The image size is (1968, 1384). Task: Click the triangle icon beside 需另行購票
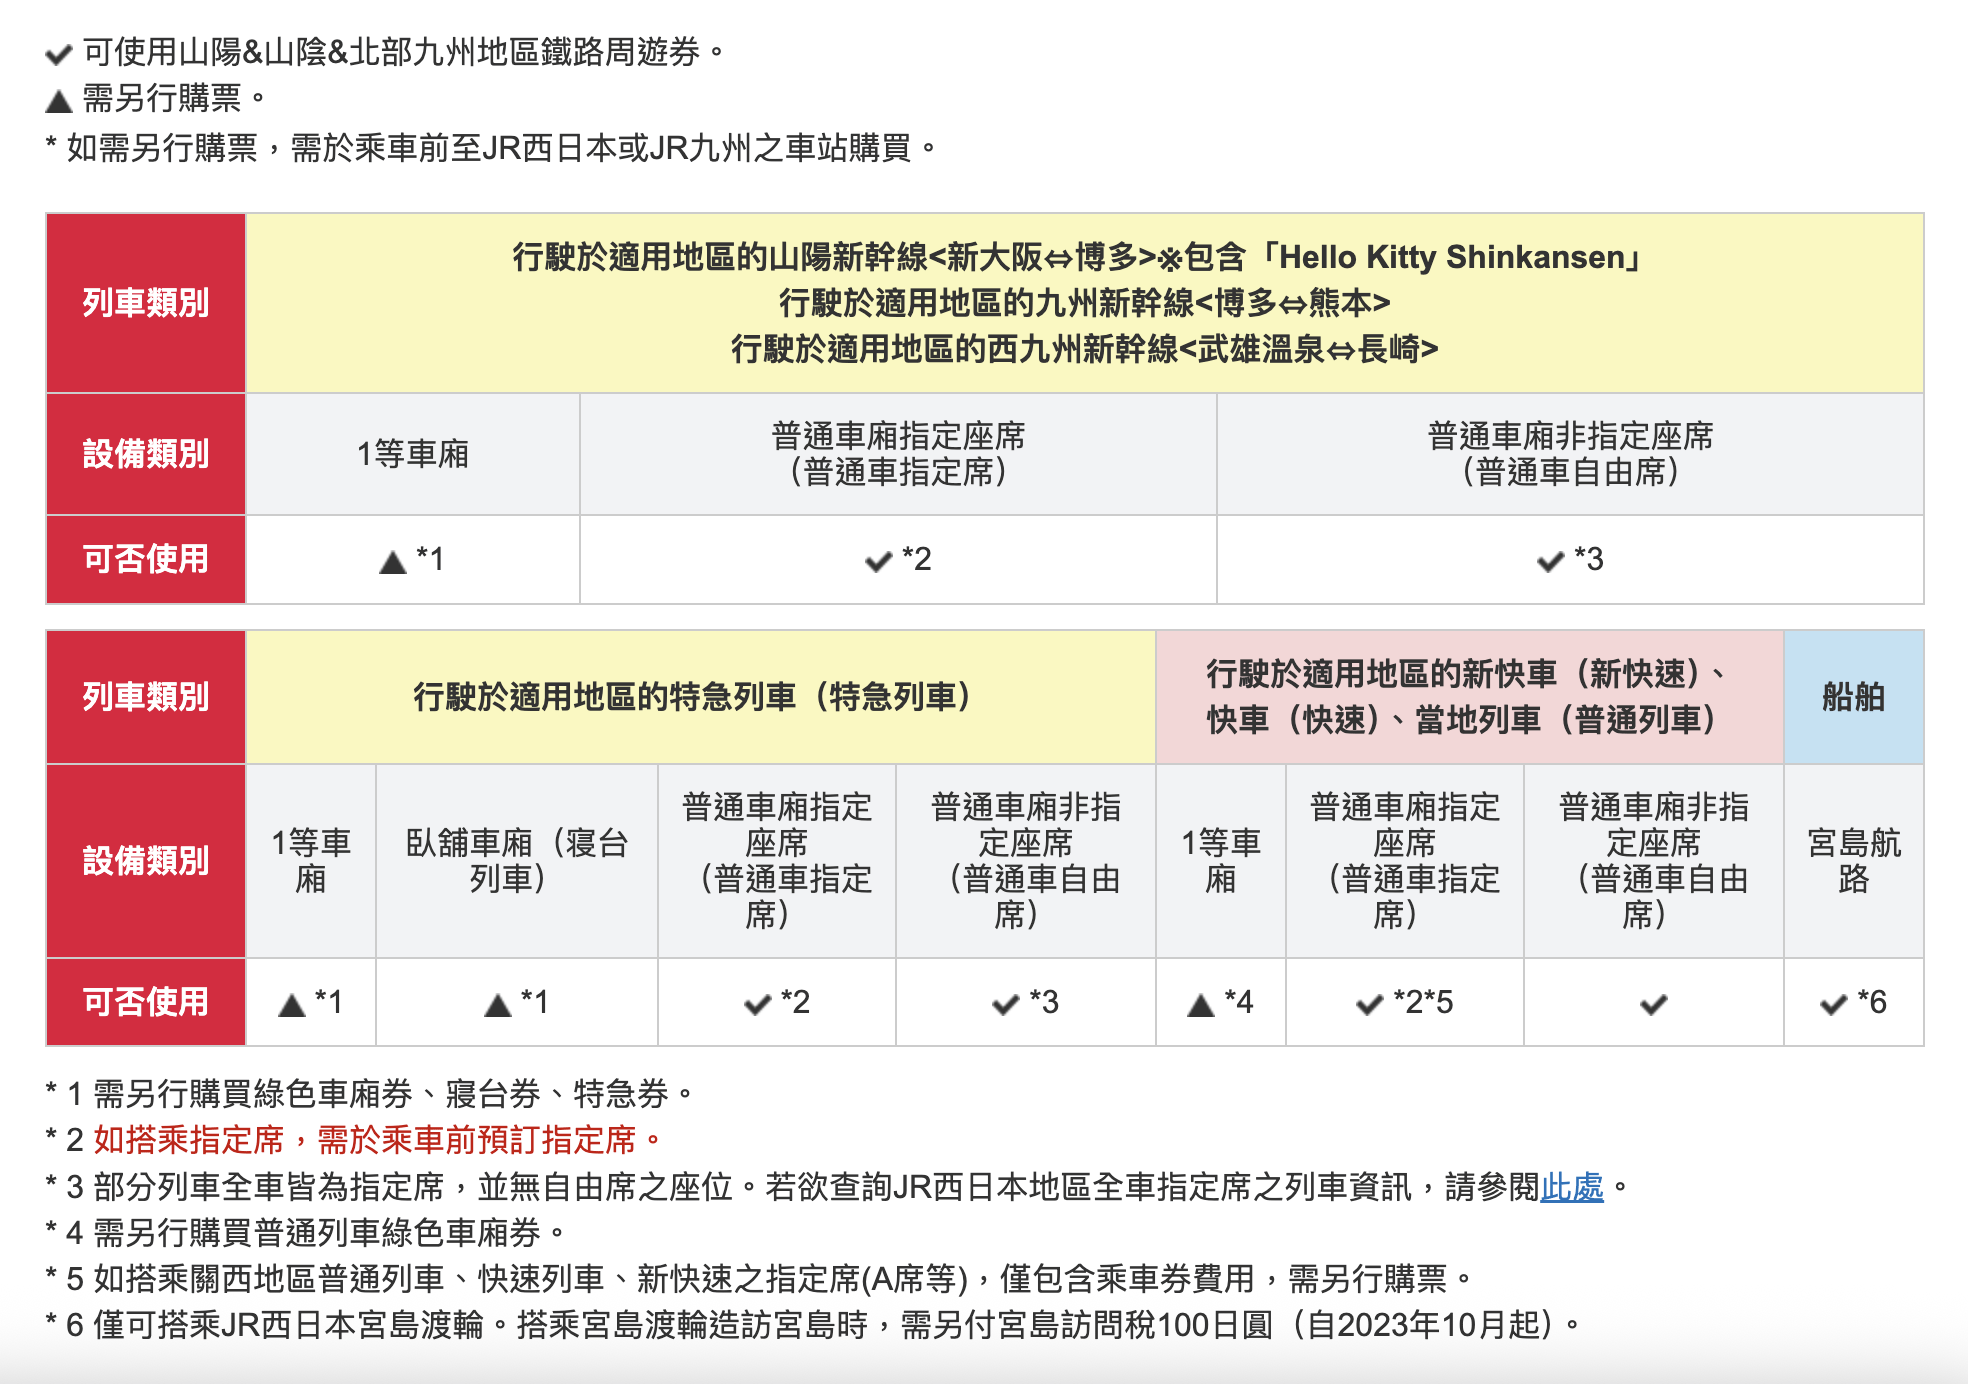(x=59, y=101)
